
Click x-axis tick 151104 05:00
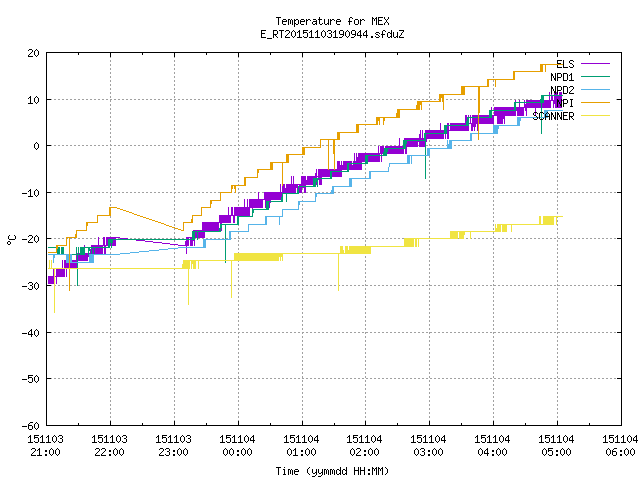click(x=557, y=446)
